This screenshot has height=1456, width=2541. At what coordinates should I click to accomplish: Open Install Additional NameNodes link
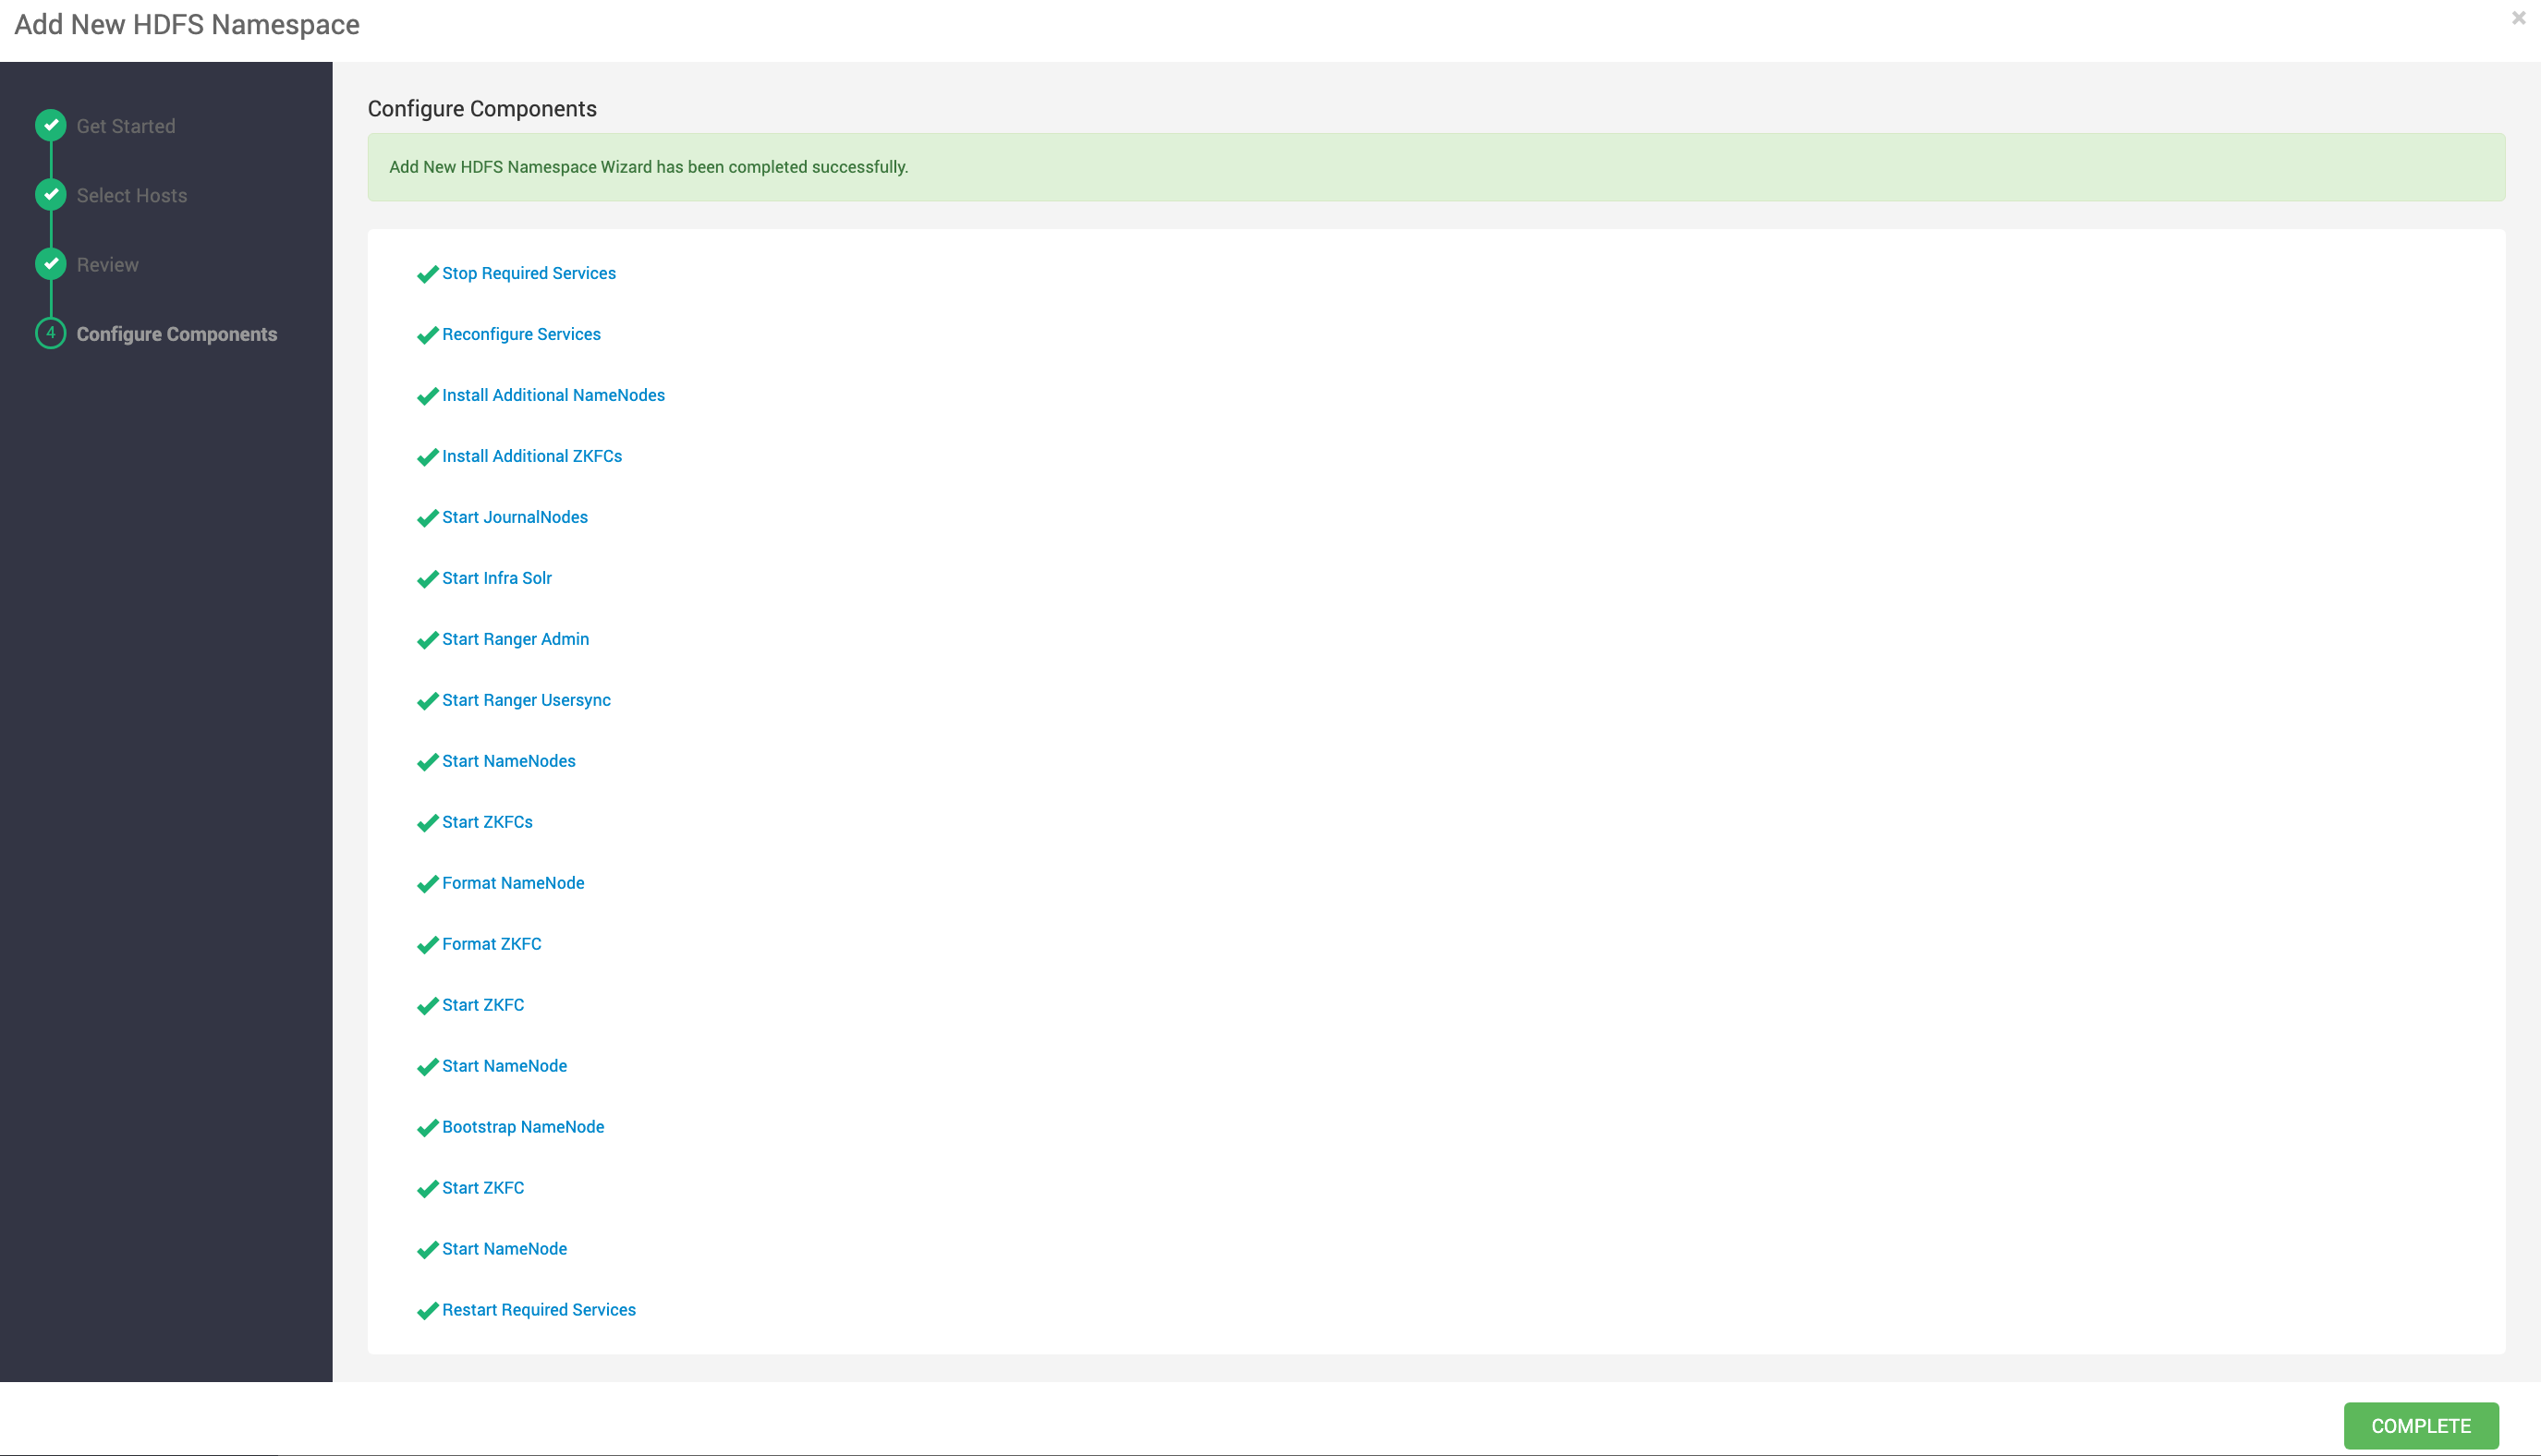click(x=553, y=395)
